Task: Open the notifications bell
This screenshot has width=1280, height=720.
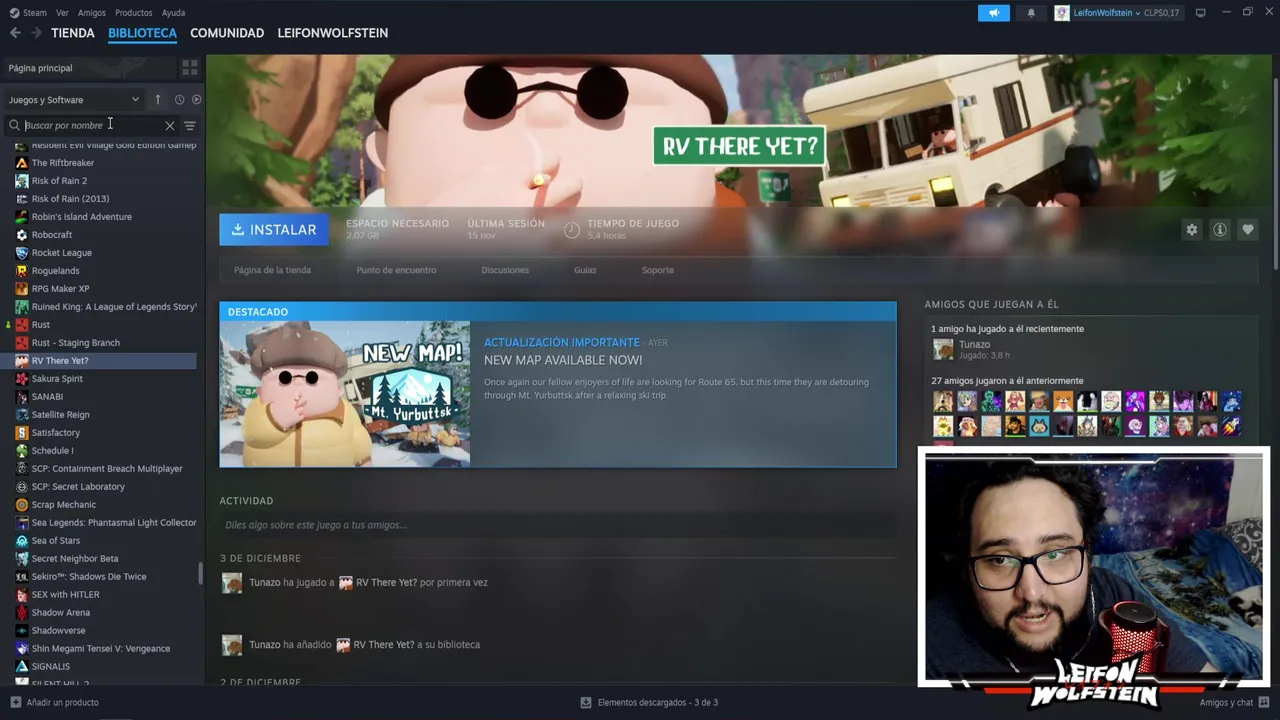Action: [1031, 13]
